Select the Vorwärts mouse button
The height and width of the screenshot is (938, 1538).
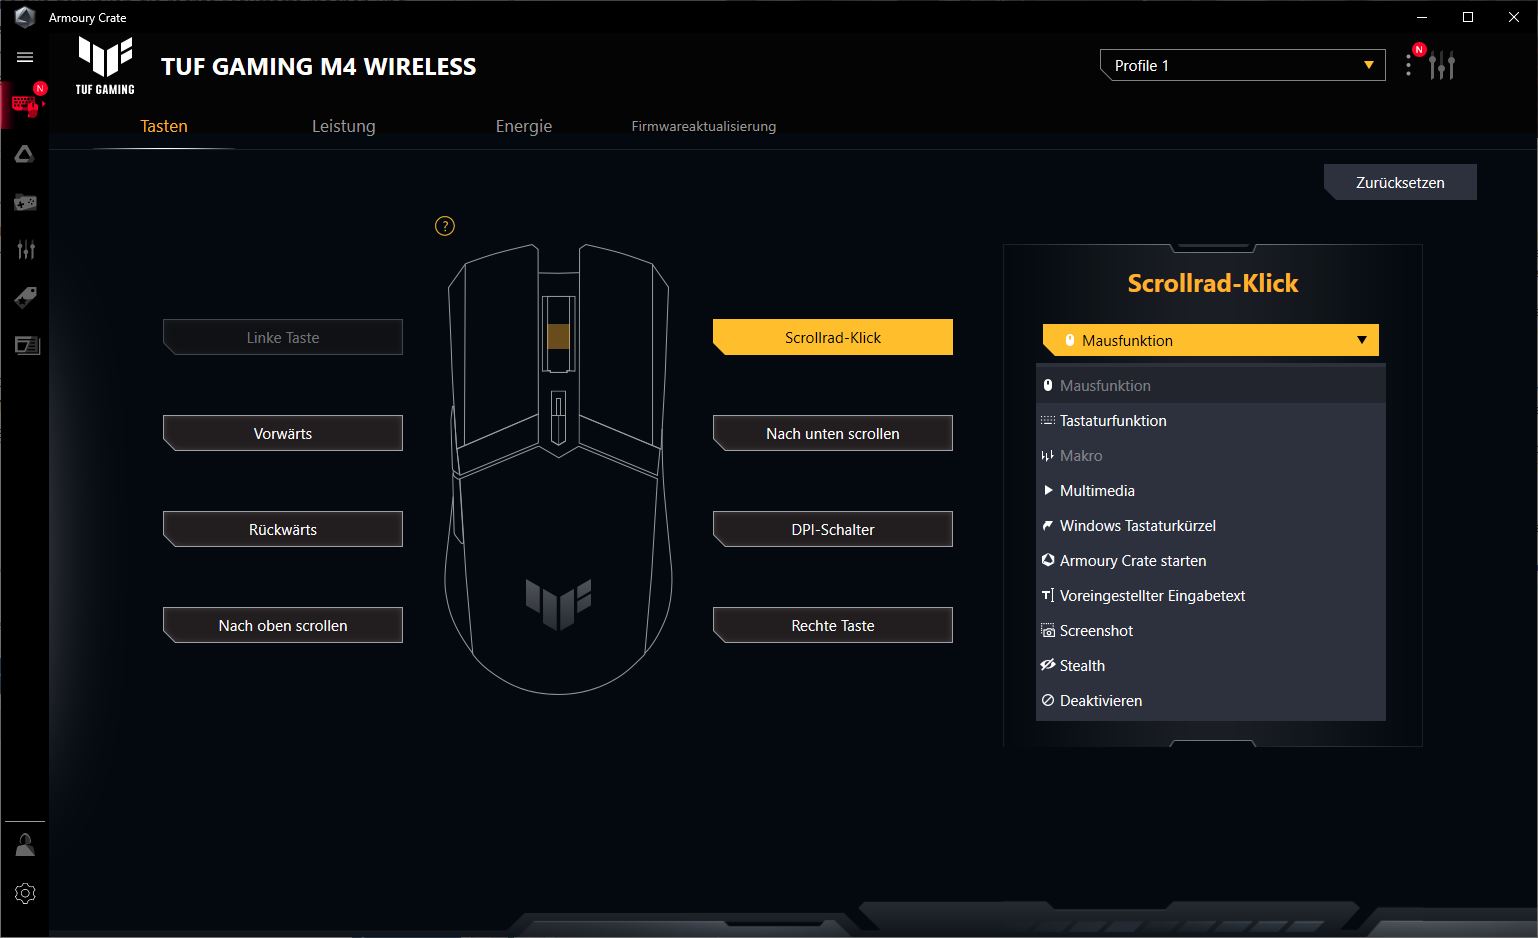coord(283,433)
